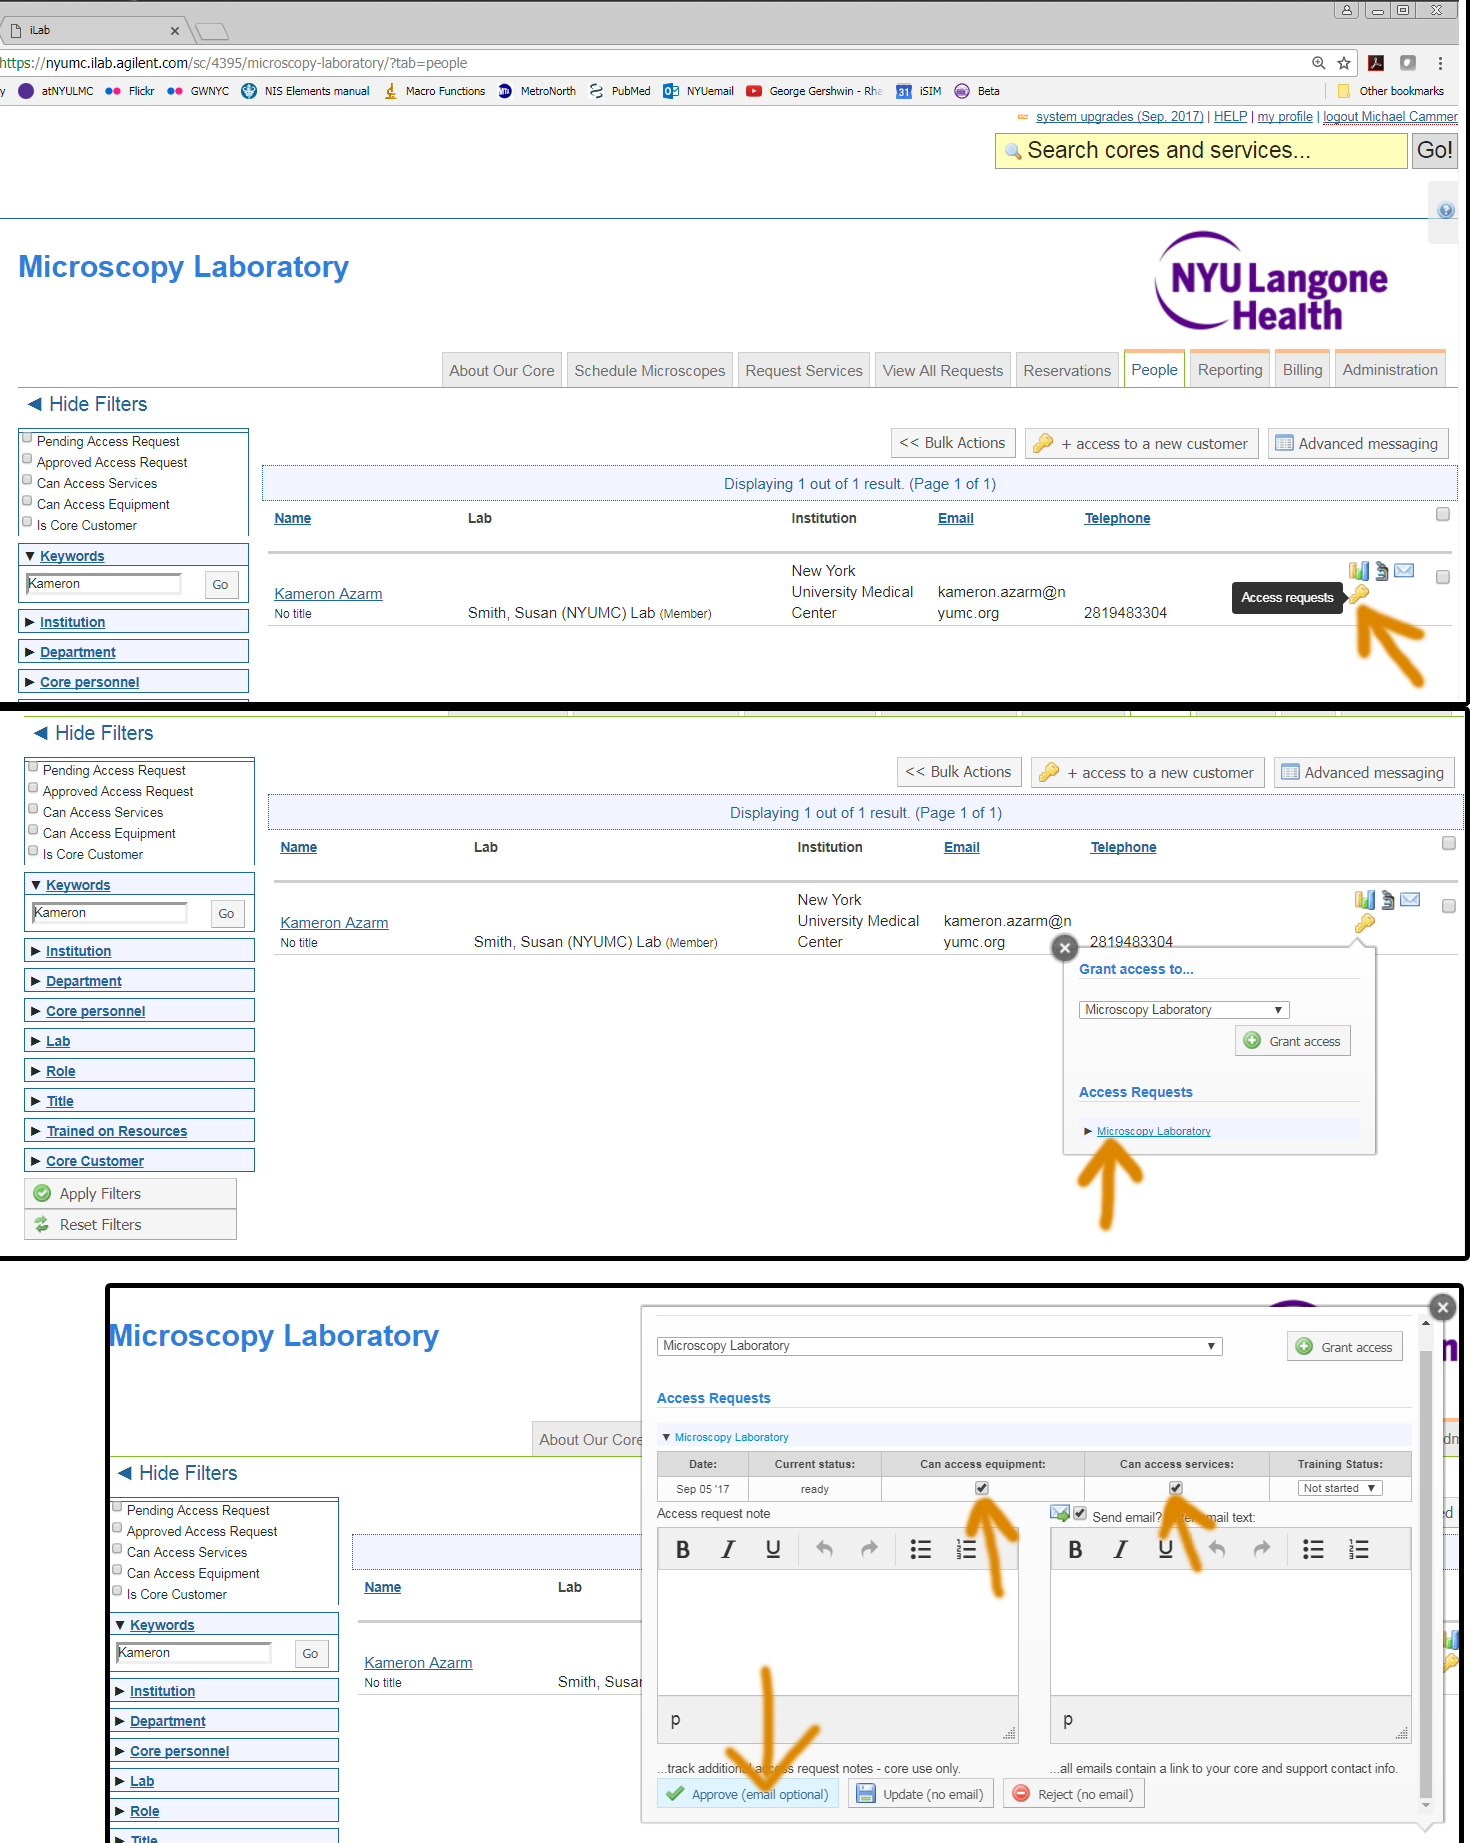The image size is (1470, 1843).
Task: Open the Billing tab
Action: pos(1302,370)
